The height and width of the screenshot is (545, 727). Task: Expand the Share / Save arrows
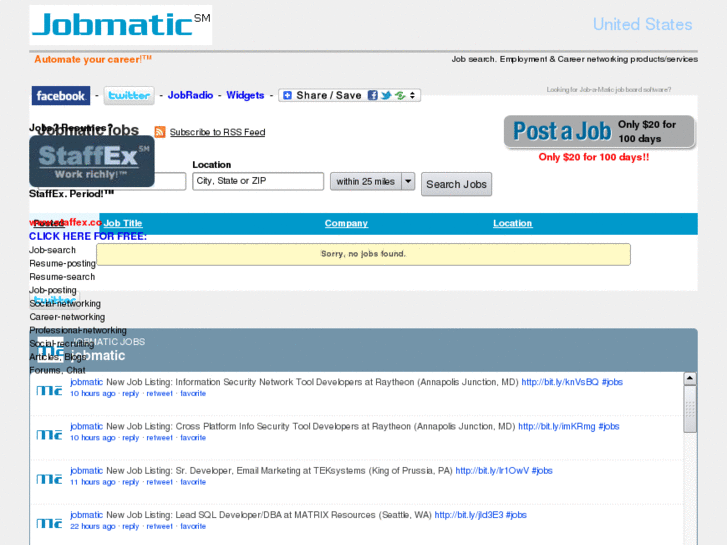412,95
